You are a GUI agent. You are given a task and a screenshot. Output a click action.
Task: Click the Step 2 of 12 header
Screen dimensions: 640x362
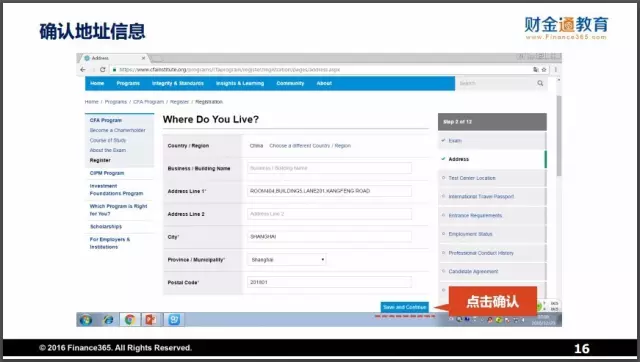coord(492,122)
